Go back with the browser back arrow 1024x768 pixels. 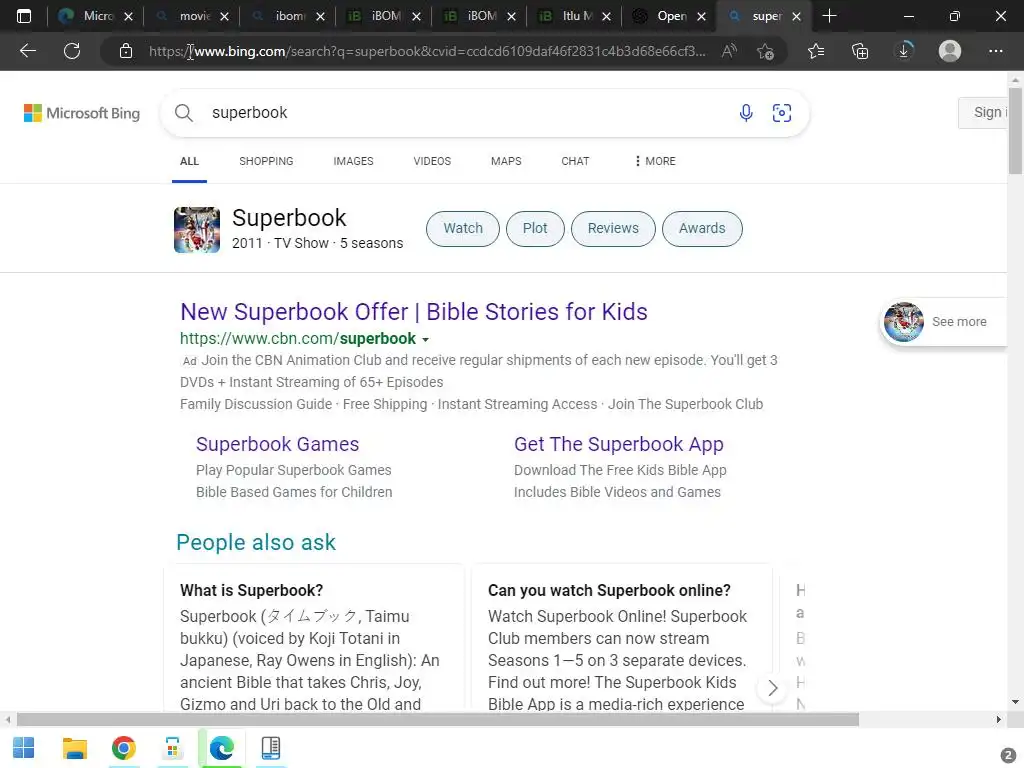(x=27, y=51)
